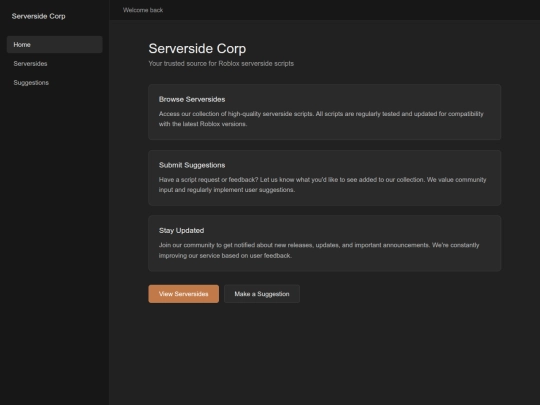Viewport: 540px width, 405px height.
Task: Click the 'improving our service' text line
Action: click(225, 256)
